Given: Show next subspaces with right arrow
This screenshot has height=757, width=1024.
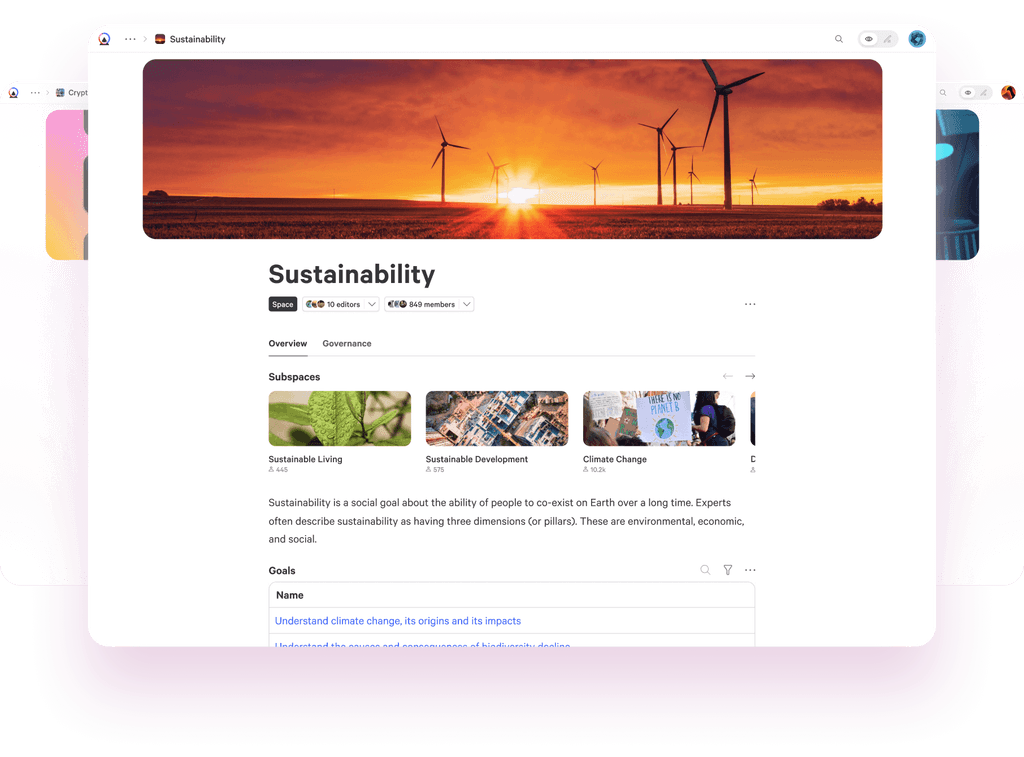Looking at the screenshot, I should tap(750, 376).
